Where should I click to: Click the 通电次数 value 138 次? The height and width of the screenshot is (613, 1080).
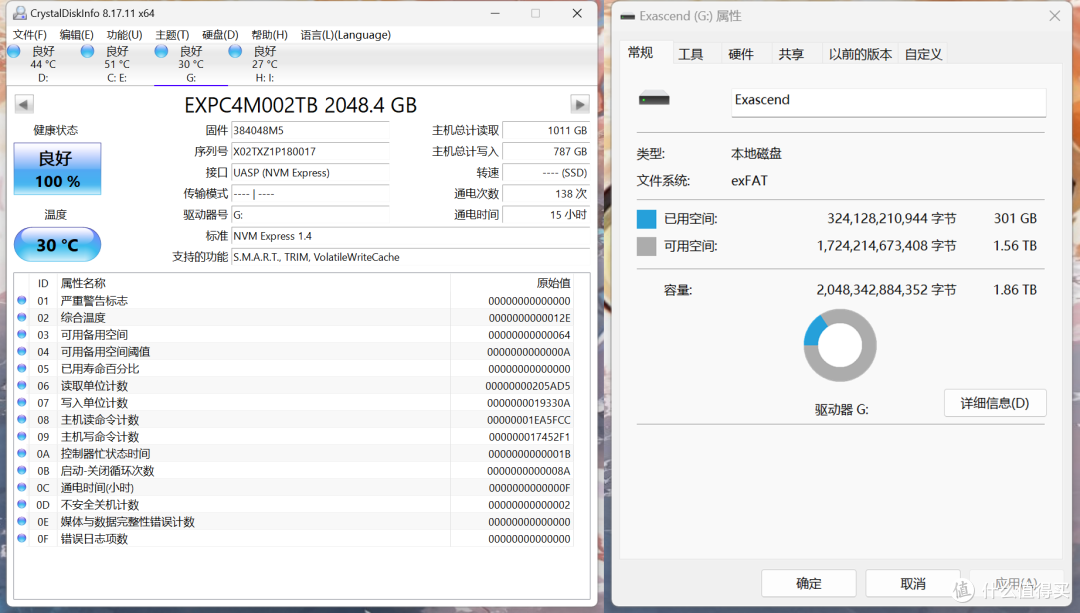tap(546, 194)
